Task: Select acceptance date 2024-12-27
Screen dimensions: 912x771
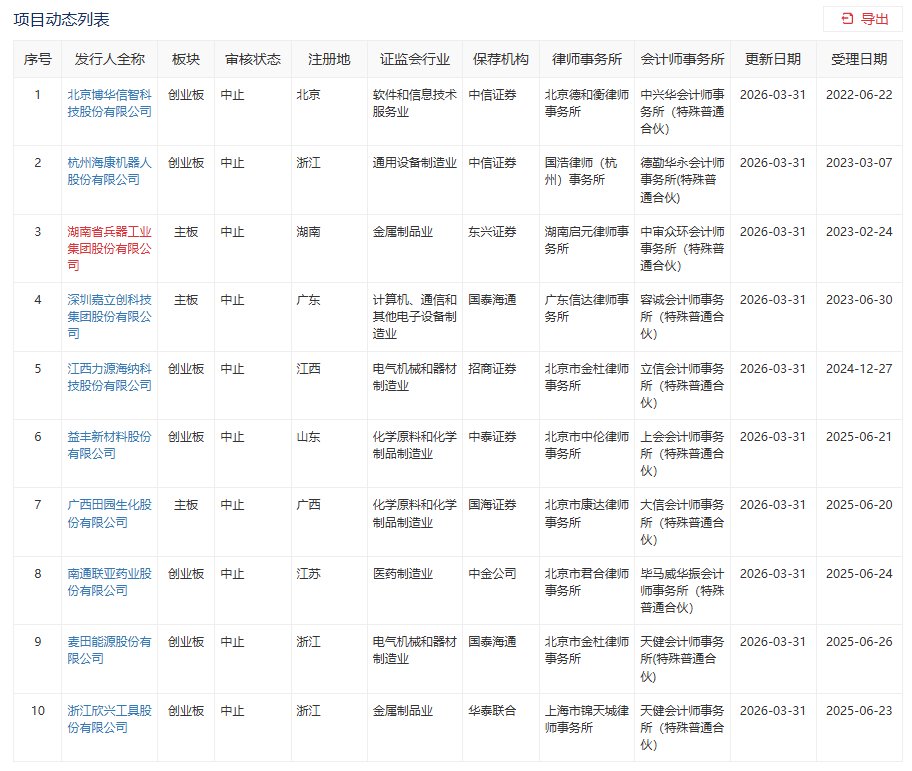Action: click(859, 369)
